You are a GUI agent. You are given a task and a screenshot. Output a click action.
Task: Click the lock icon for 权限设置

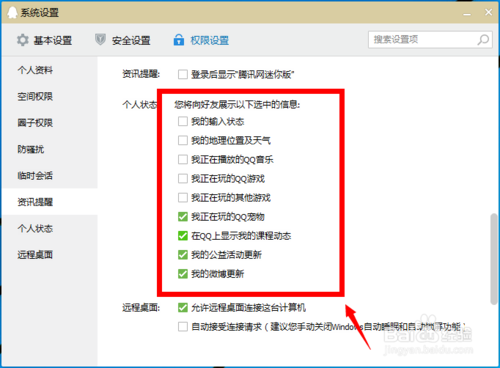(x=179, y=40)
